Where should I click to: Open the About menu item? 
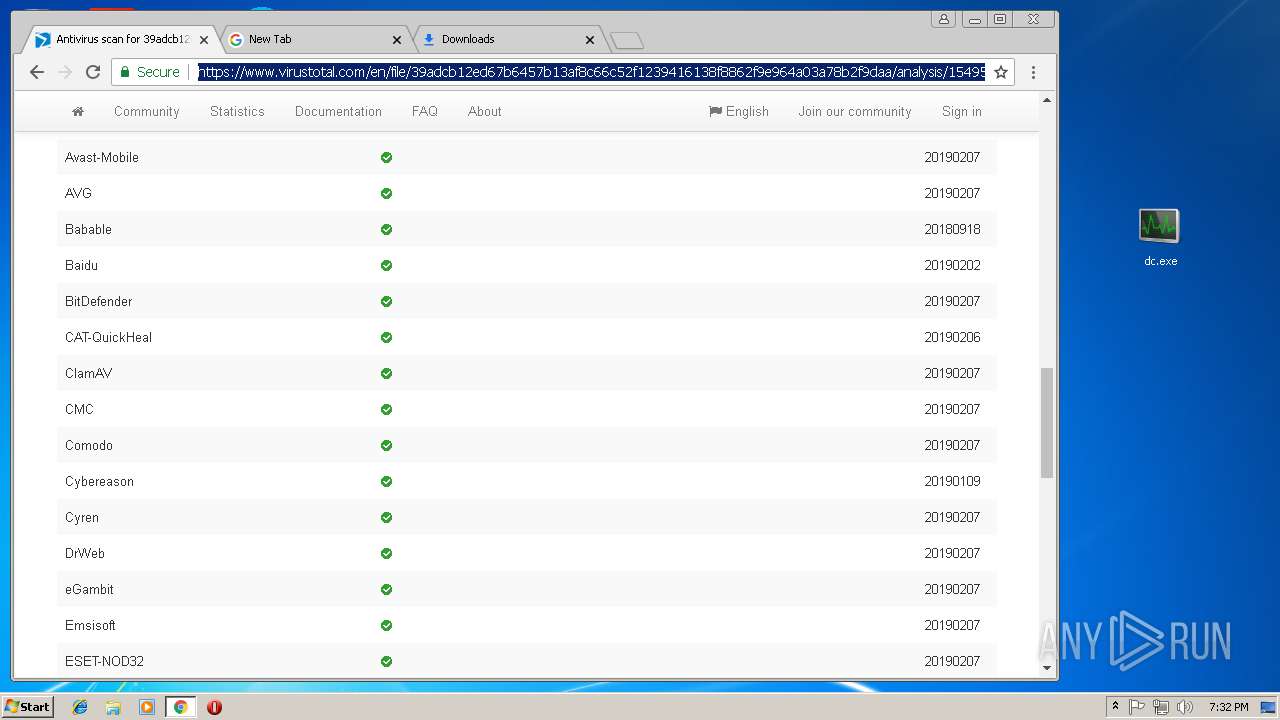[485, 111]
